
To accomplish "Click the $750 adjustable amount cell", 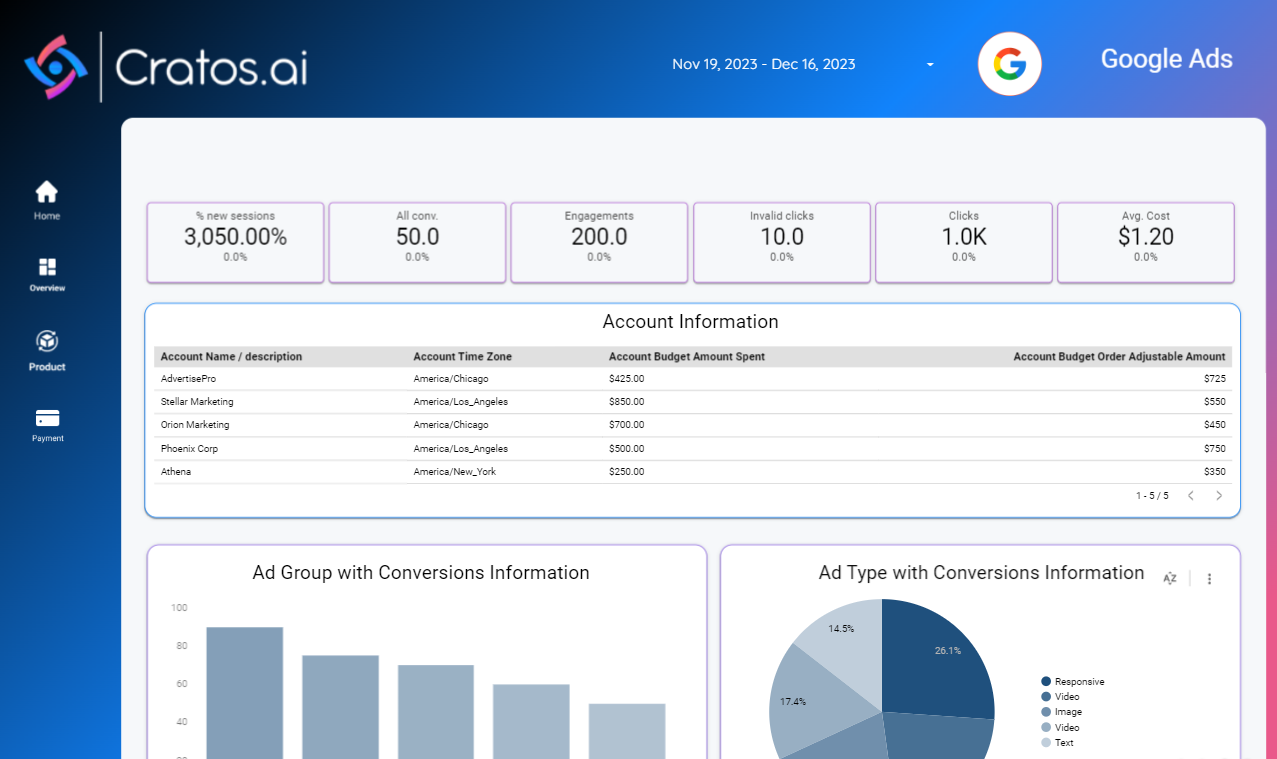I will 1215,449.
